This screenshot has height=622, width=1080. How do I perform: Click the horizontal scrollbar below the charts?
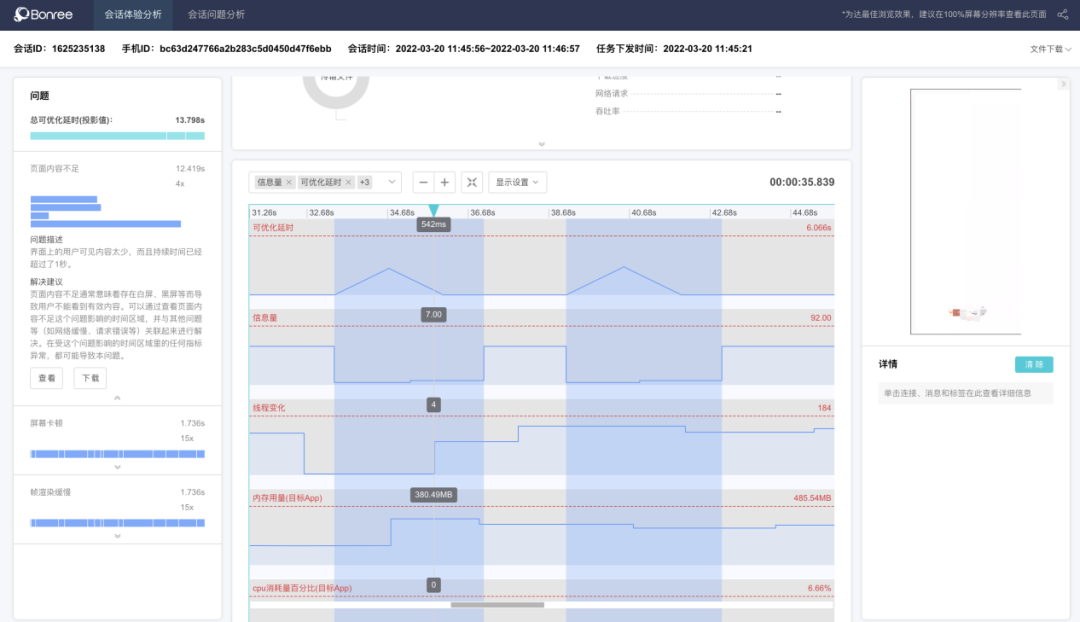pyautogui.click(x=497, y=605)
